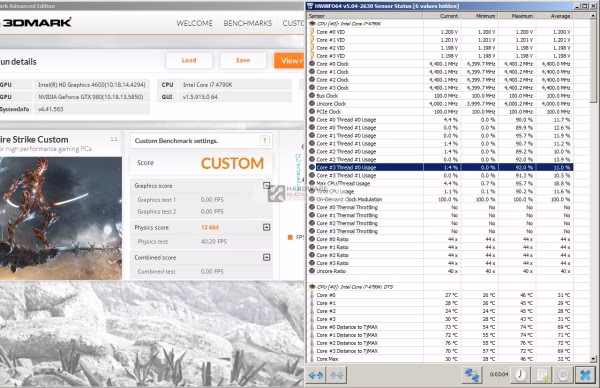
Task: Open sensor settings gear icon
Action: pyautogui.click(x=563, y=375)
